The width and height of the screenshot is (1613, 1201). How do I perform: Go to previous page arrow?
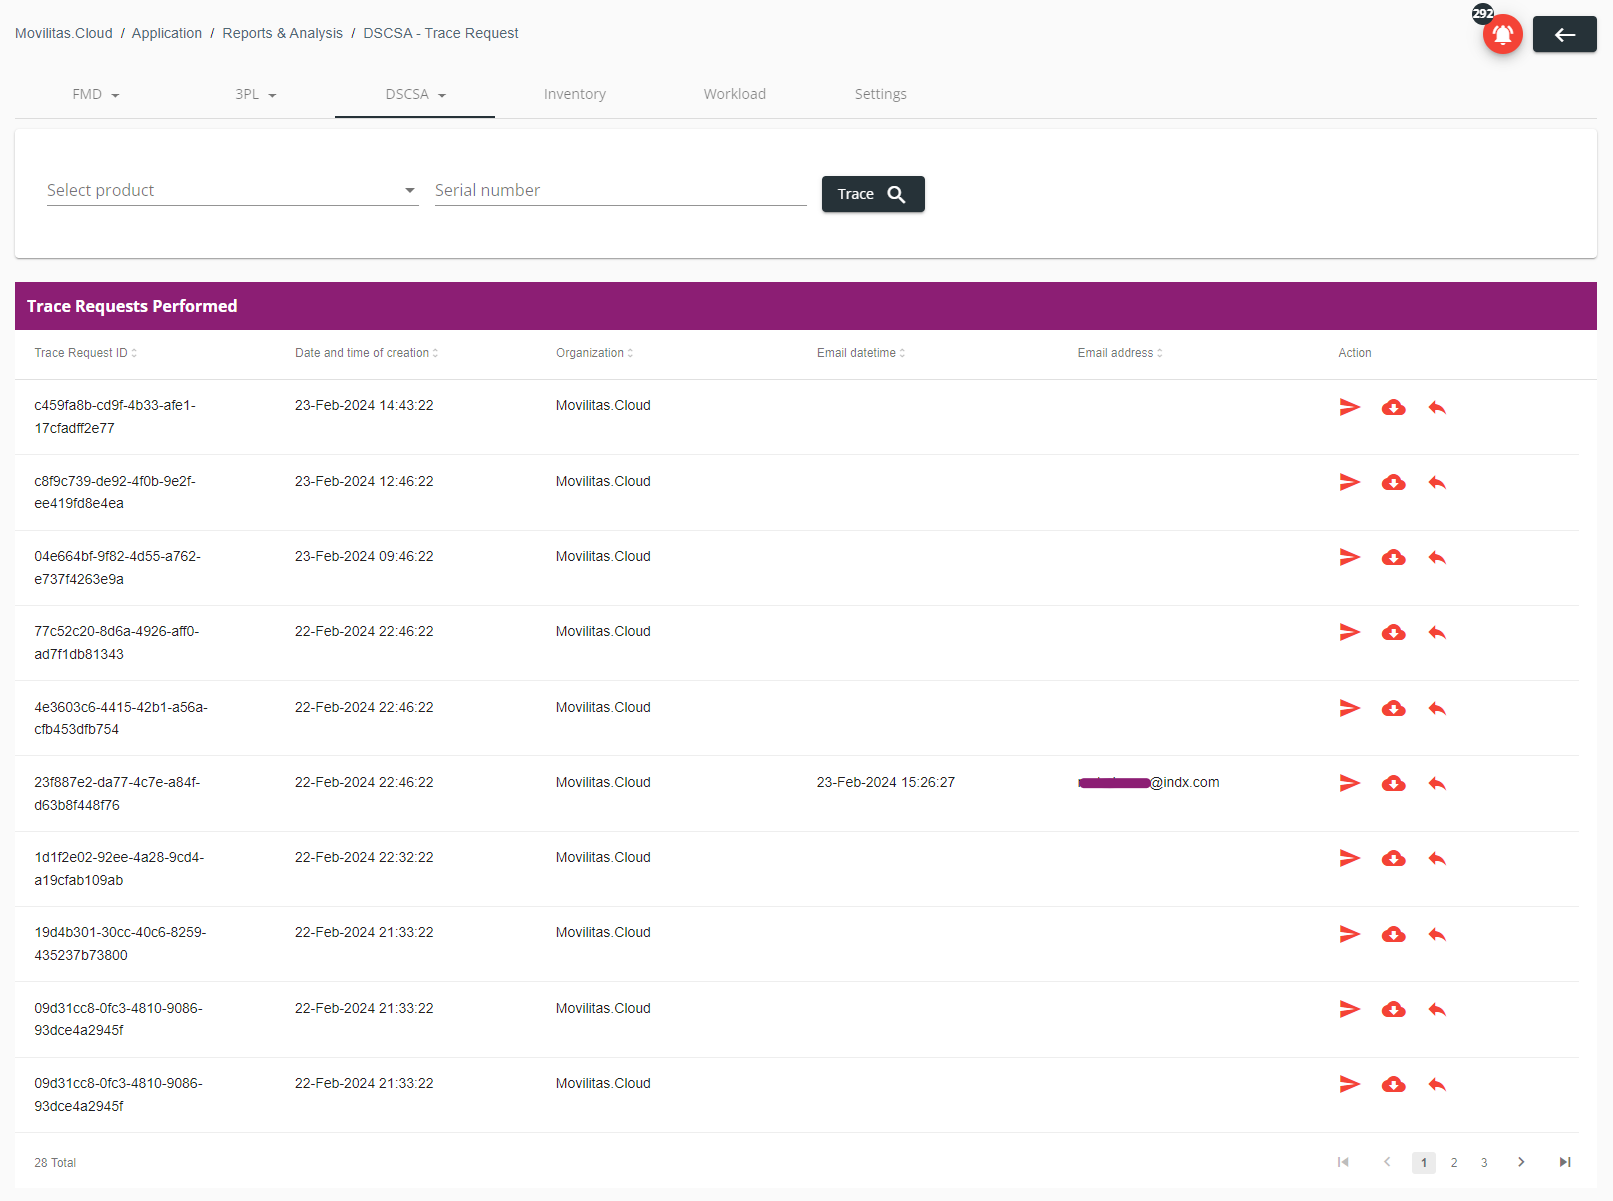[x=1387, y=1162]
